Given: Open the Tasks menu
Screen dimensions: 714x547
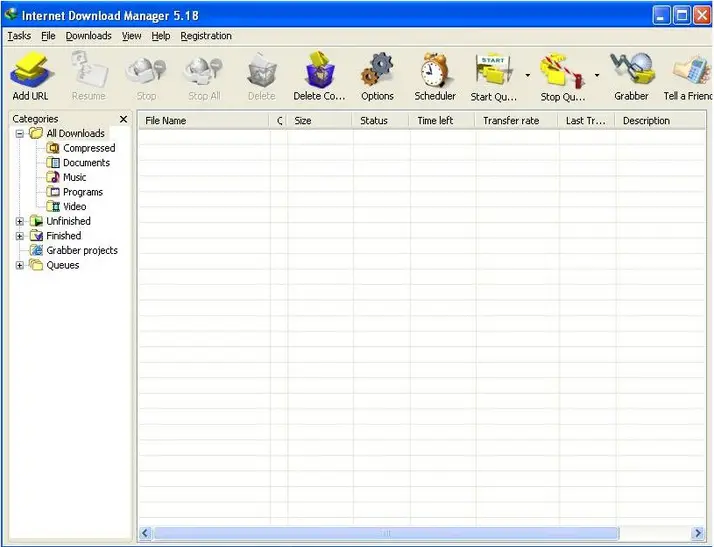Looking at the screenshot, I should point(19,36).
